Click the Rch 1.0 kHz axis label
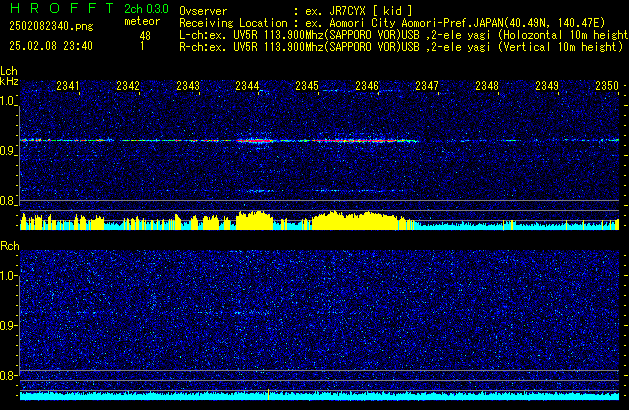Image resolution: width=629 pixels, height=410 pixels. coord(8,276)
